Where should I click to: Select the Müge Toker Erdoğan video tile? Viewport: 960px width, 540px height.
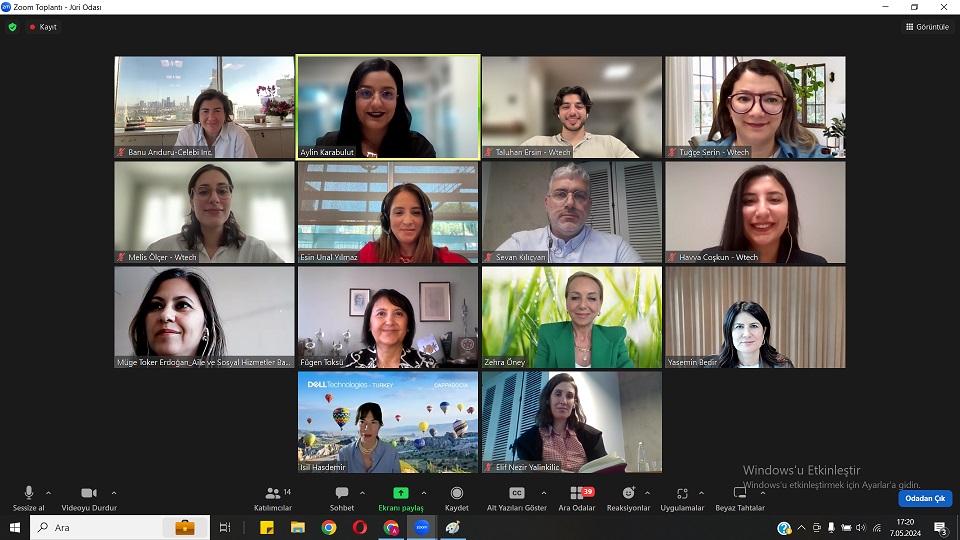pyautogui.click(x=204, y=317)
